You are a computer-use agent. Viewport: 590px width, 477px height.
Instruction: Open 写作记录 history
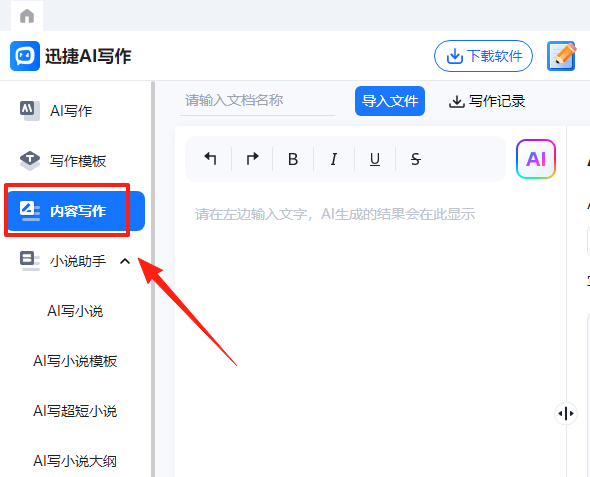[487, 101]
